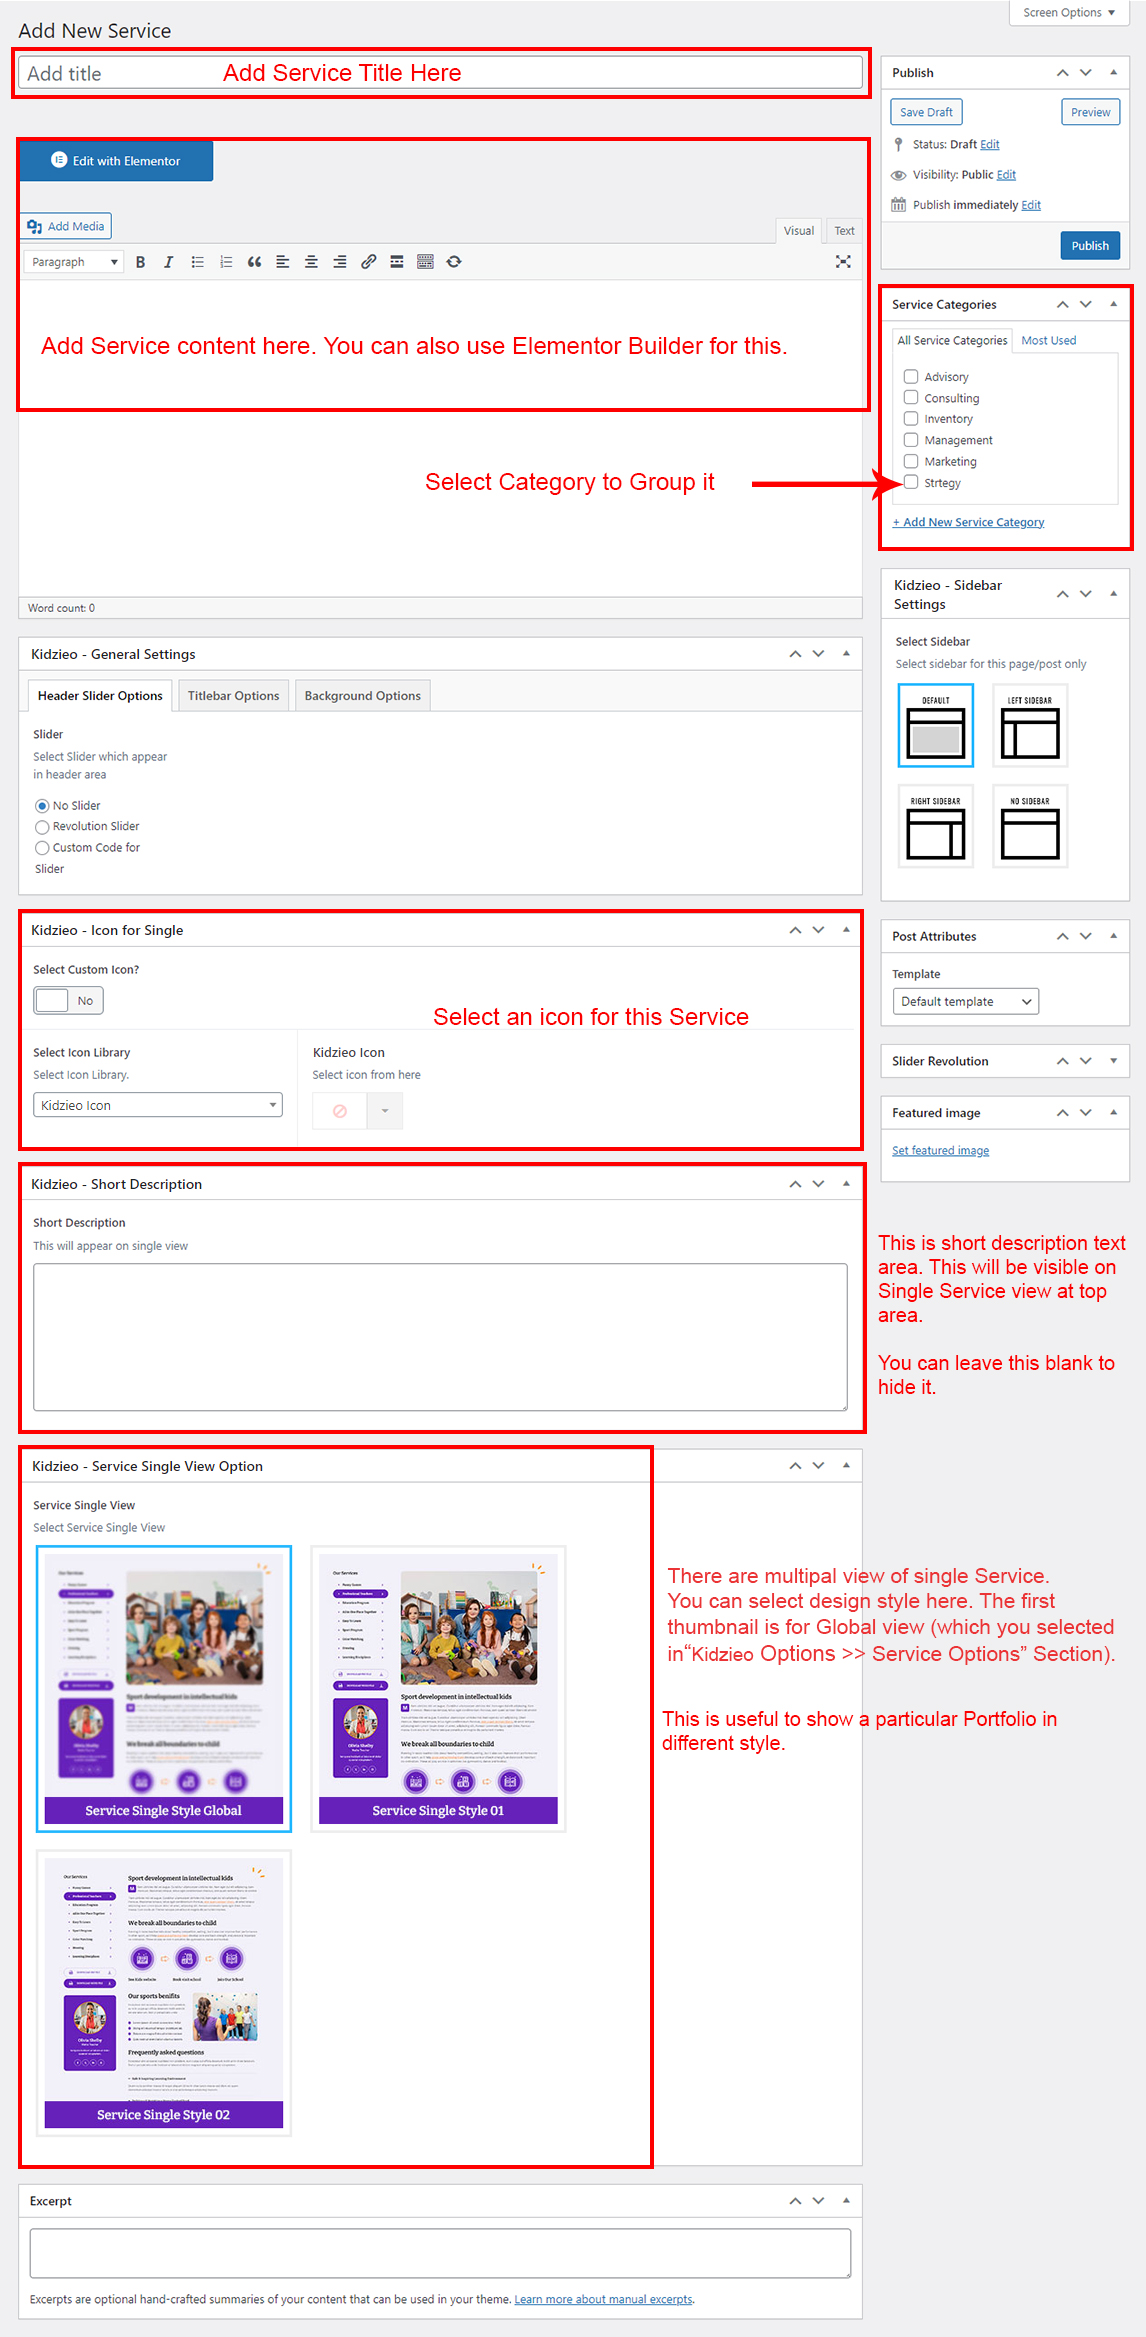The width and height of the screenshot is (1146, 2337).
Task: Click the Edit with Elementor button
Action: 116,161
